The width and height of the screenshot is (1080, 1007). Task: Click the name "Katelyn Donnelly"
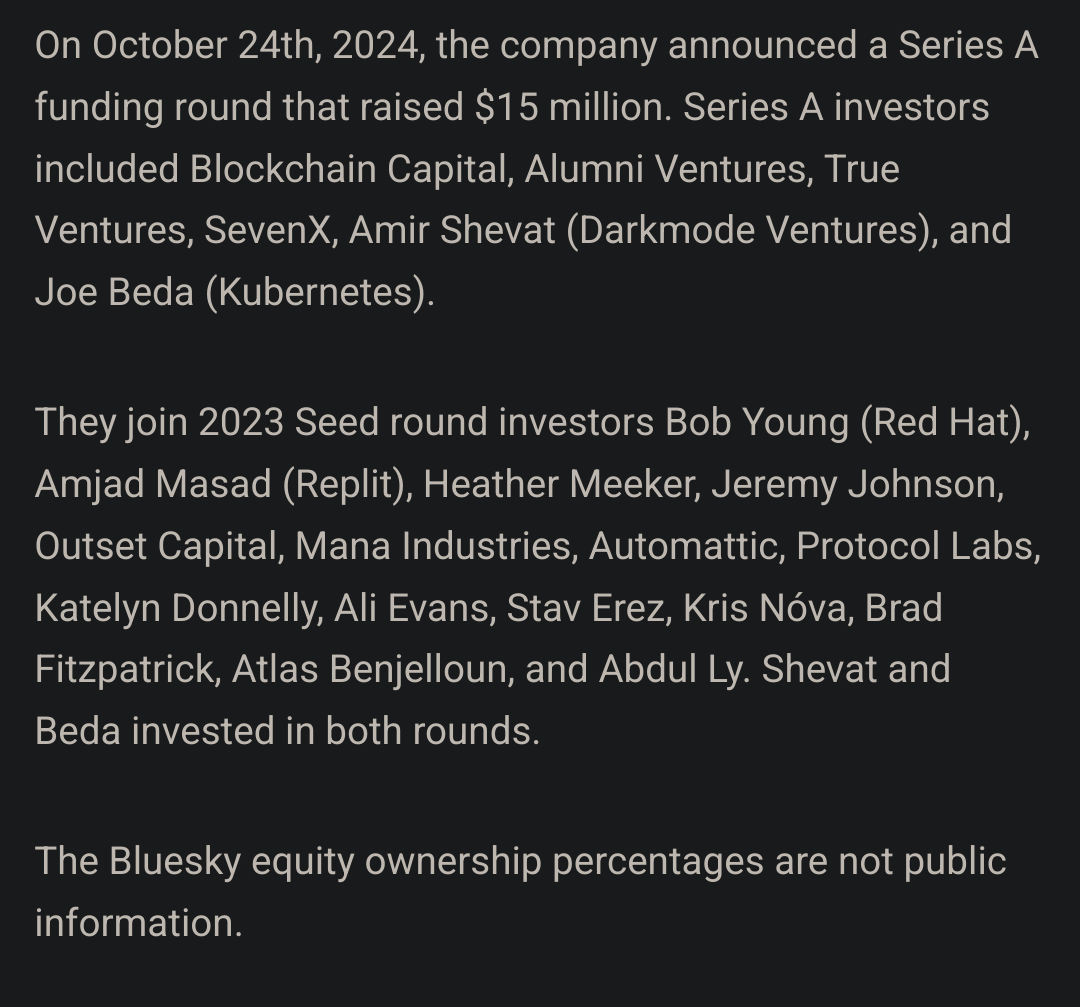click(176, 609)
